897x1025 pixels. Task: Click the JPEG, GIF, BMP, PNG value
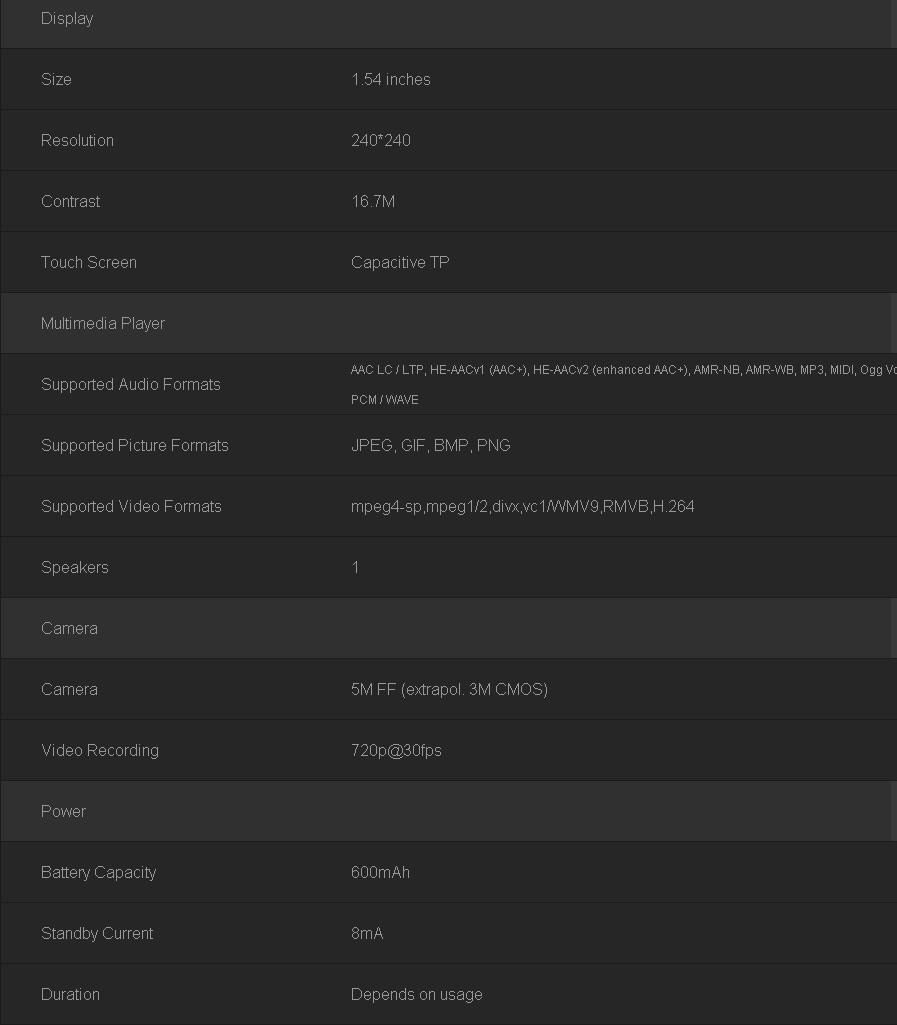(x=431, y=446)
